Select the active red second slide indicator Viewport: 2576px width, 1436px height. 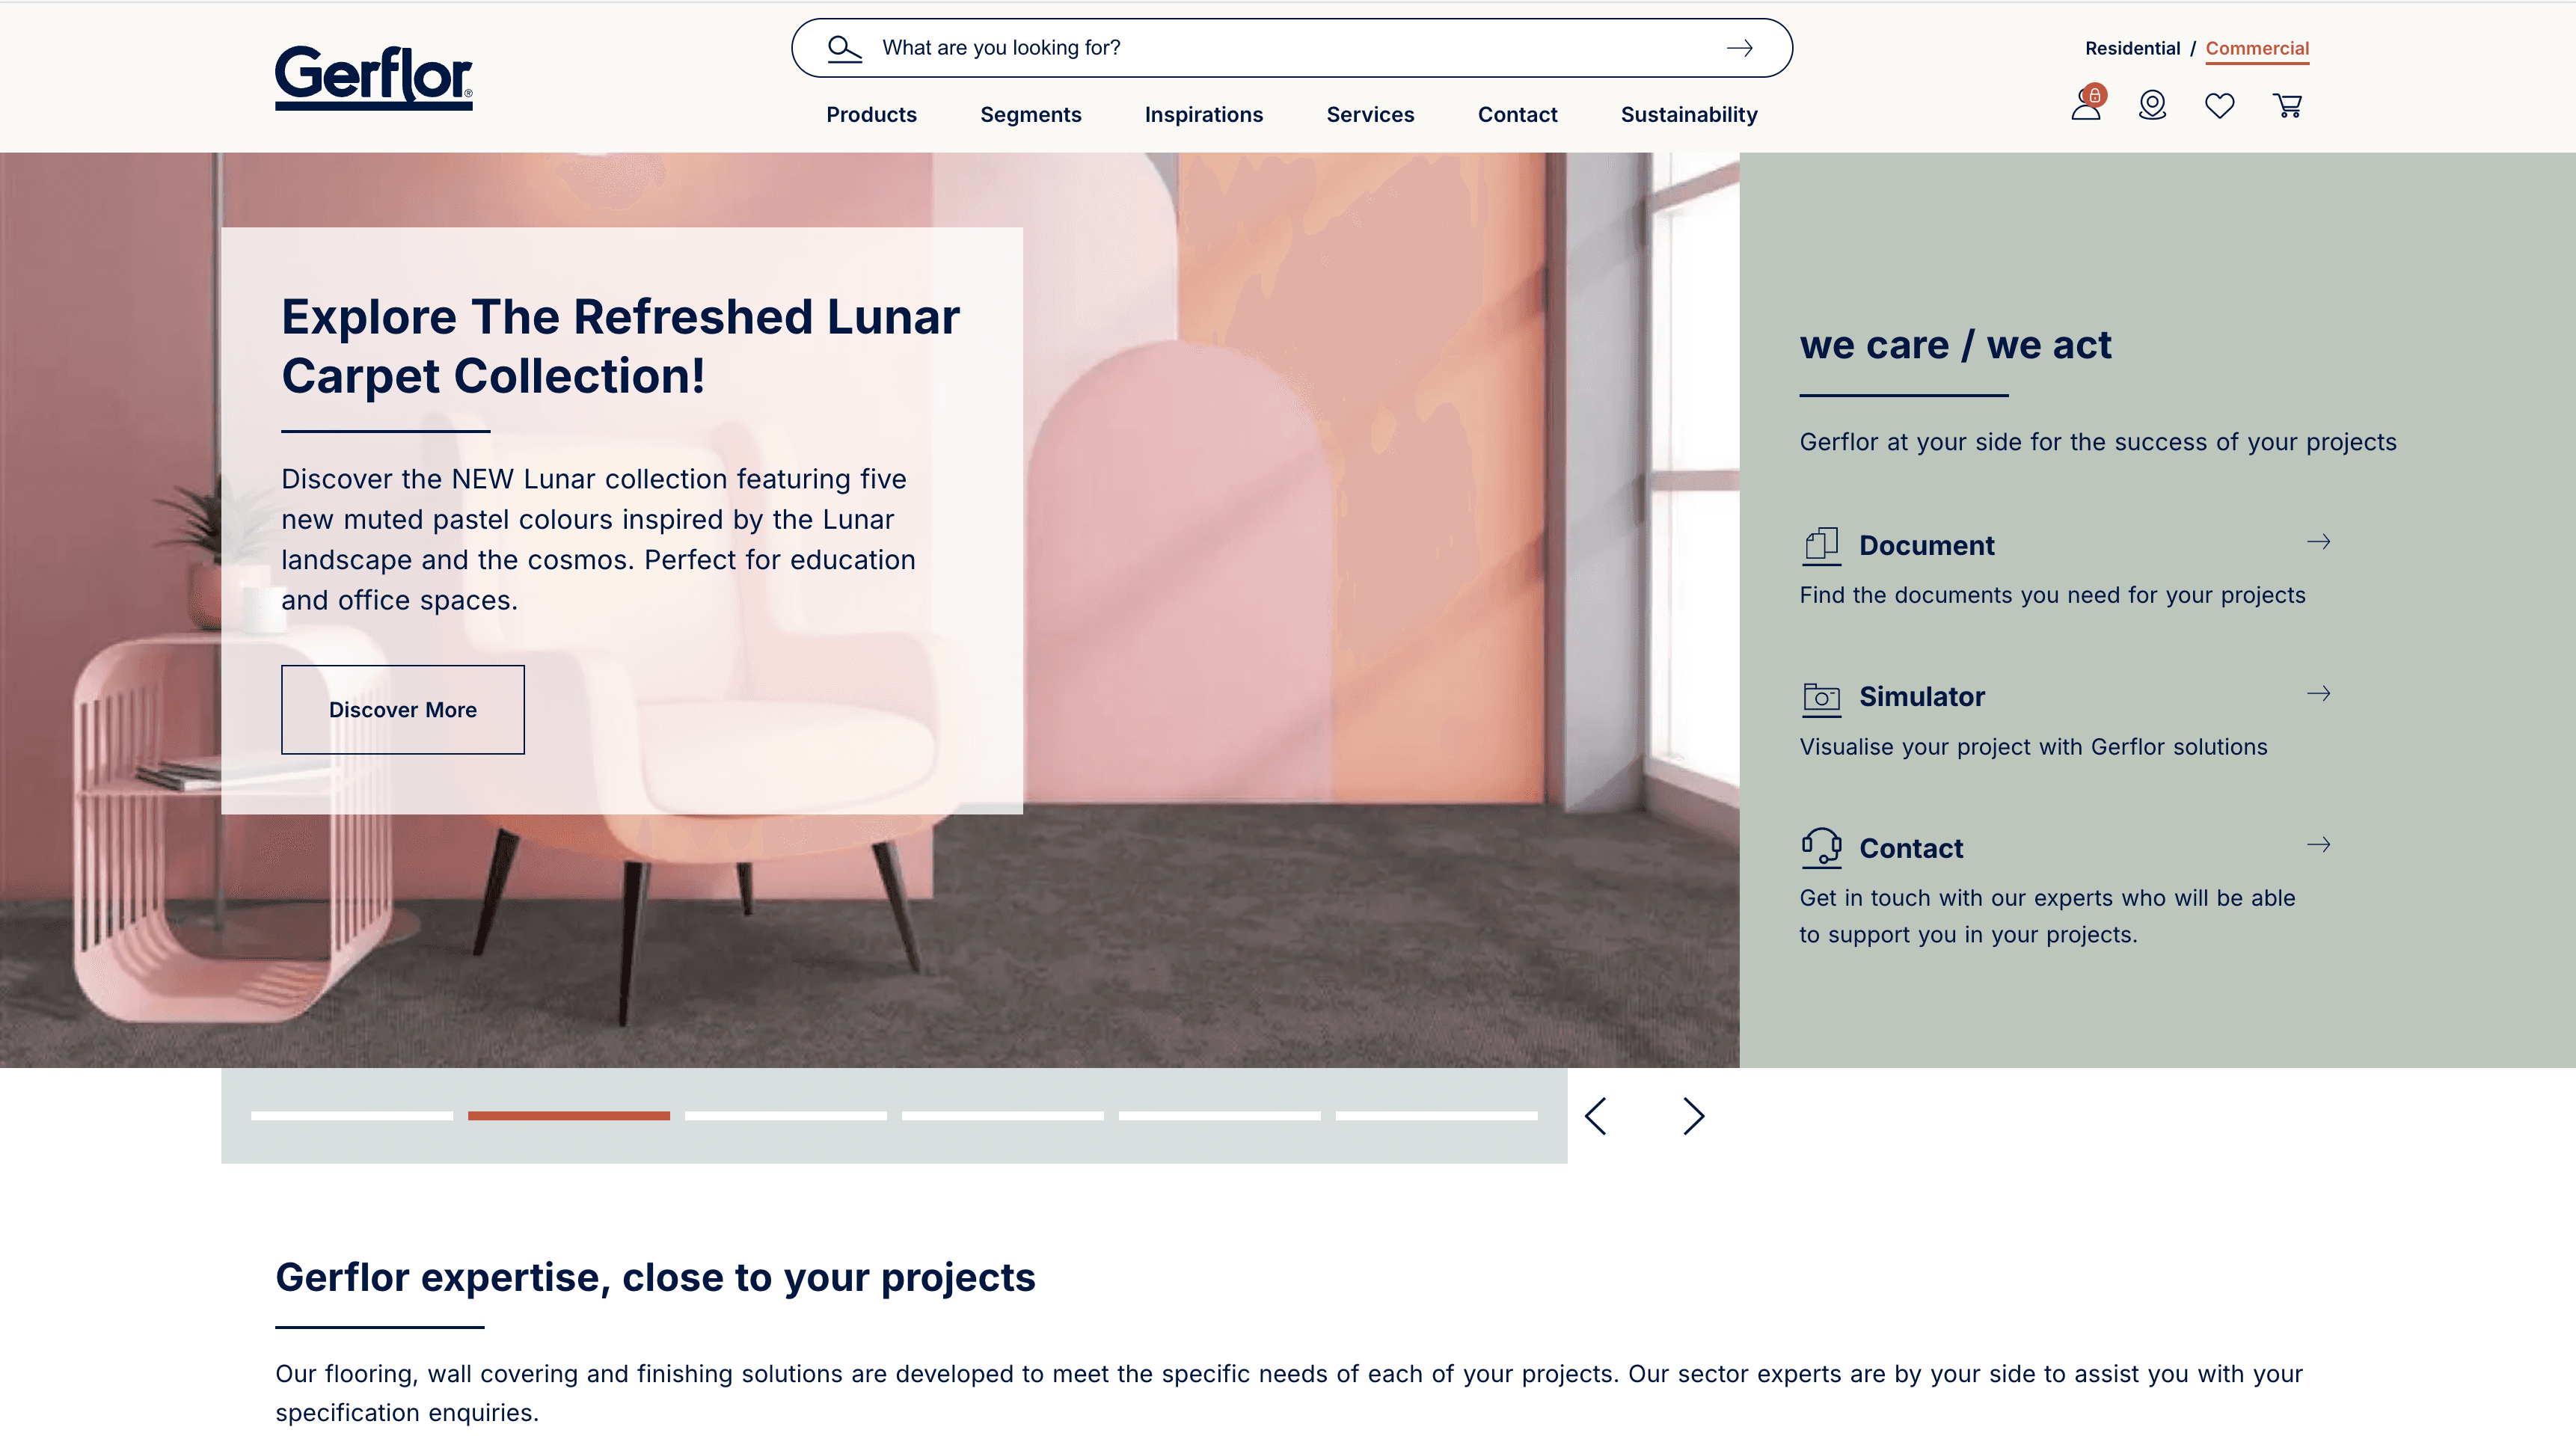point(569,1116)
